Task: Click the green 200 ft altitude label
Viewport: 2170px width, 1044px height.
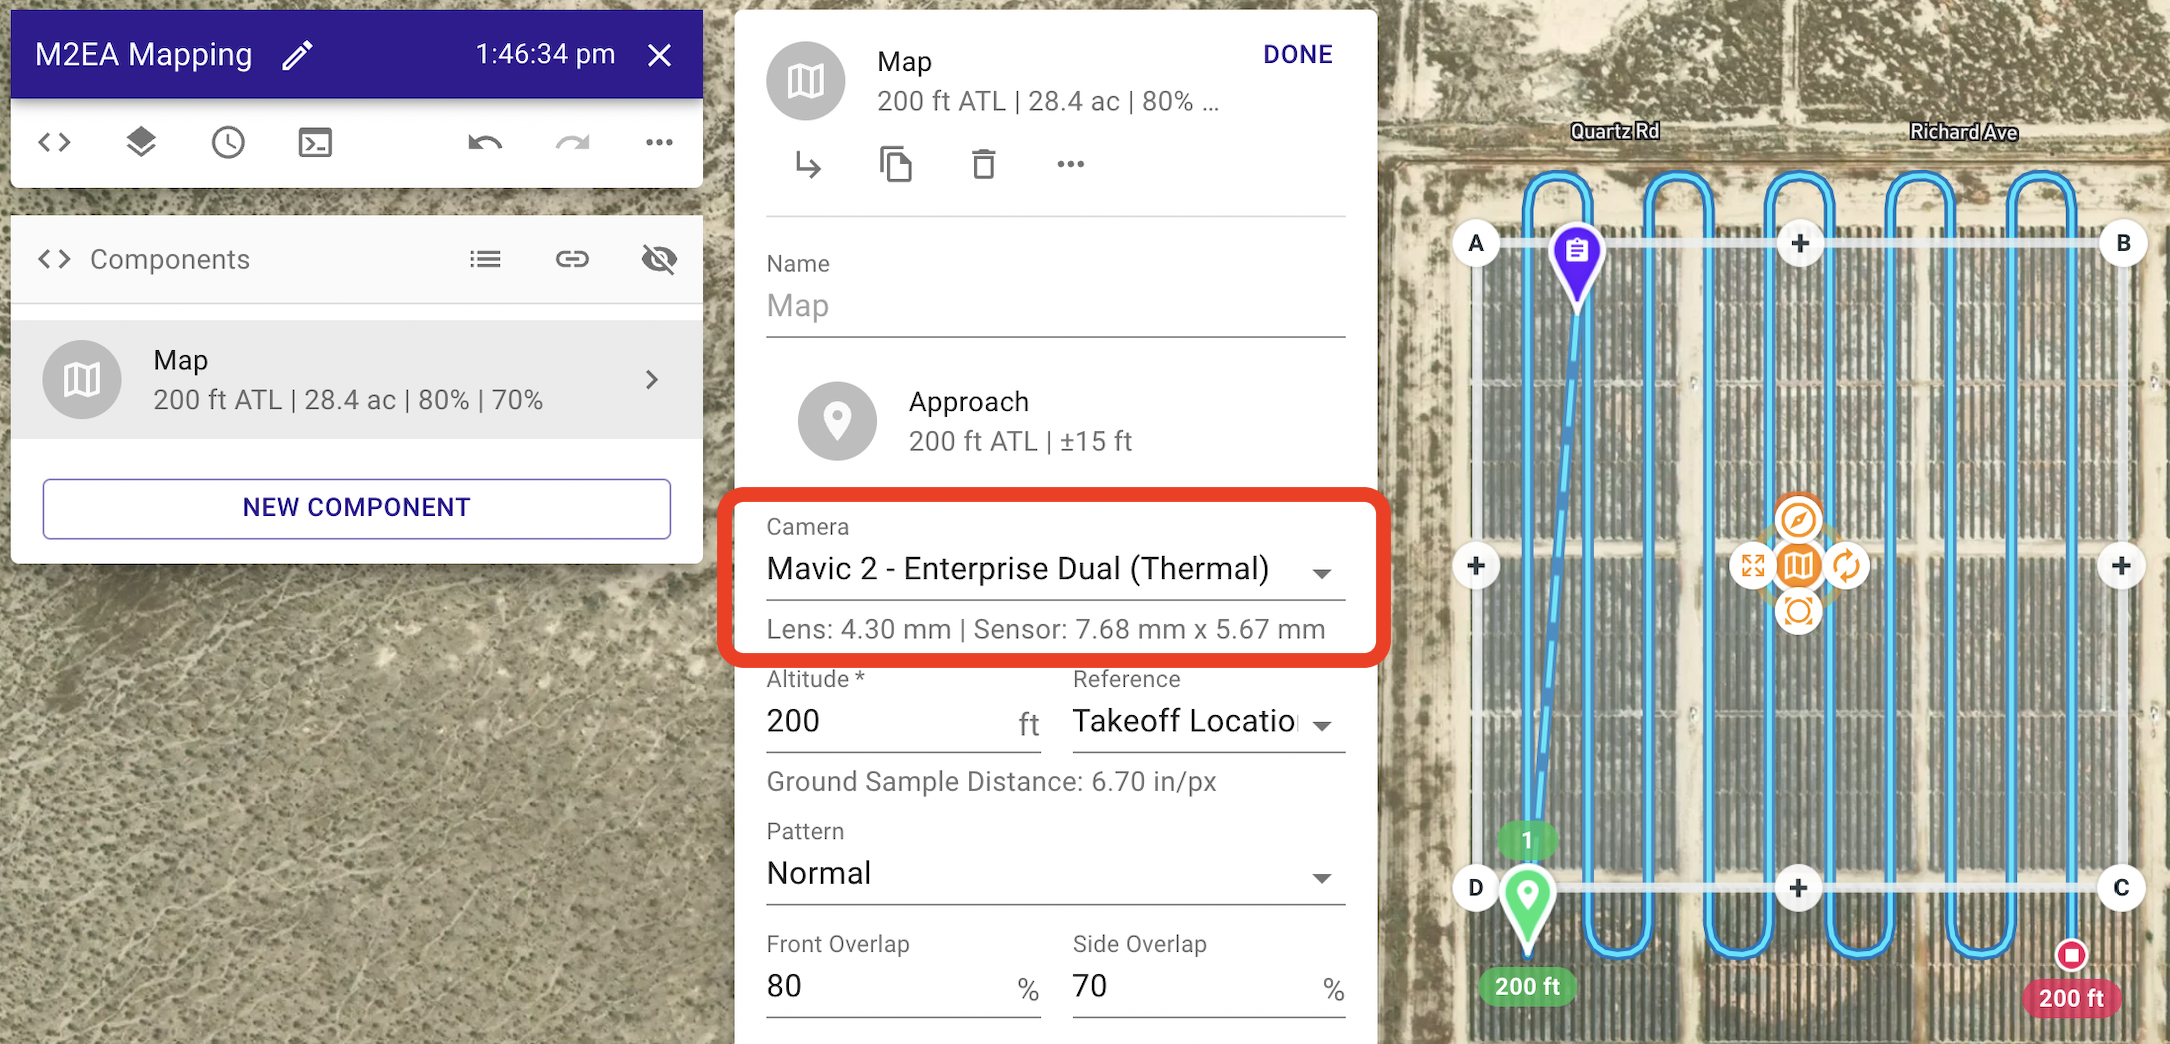Action: 1527,987
